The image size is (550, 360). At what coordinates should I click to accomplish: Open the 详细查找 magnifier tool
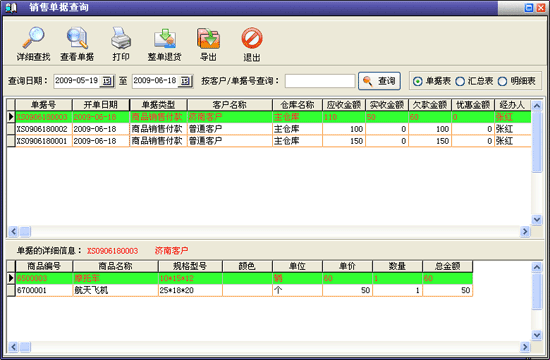point(33,38)
